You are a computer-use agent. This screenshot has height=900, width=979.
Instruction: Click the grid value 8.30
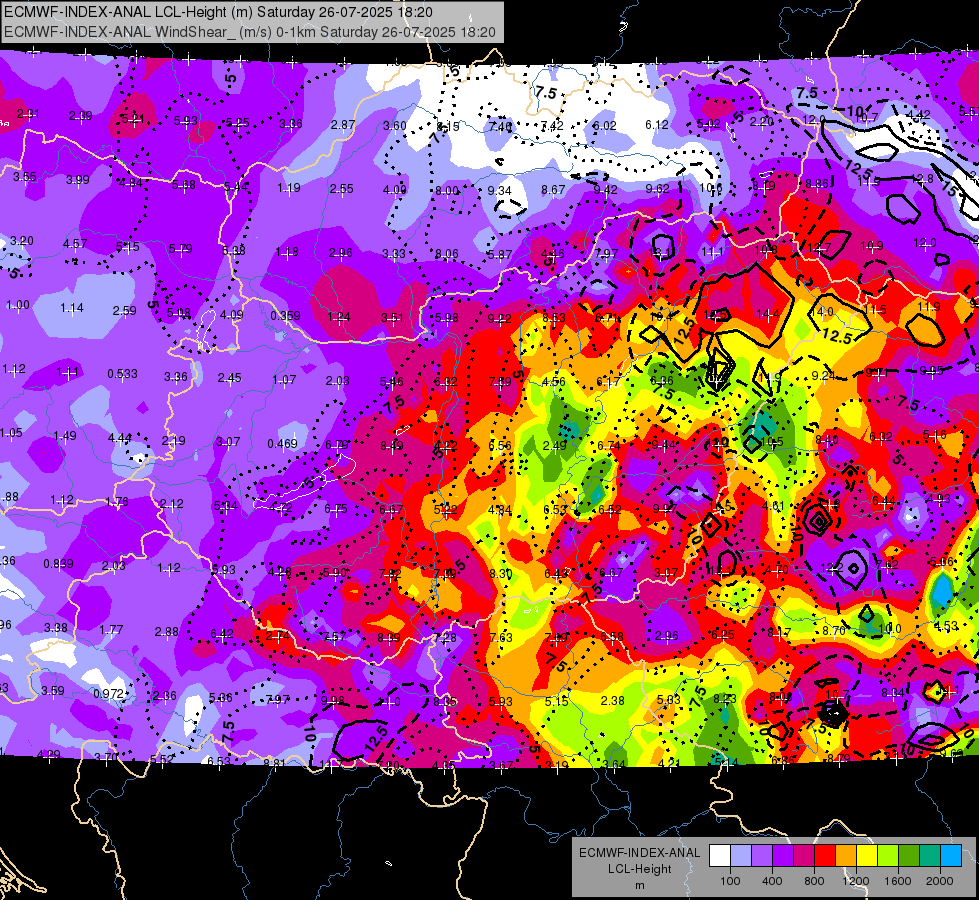[x=501, y=573]
